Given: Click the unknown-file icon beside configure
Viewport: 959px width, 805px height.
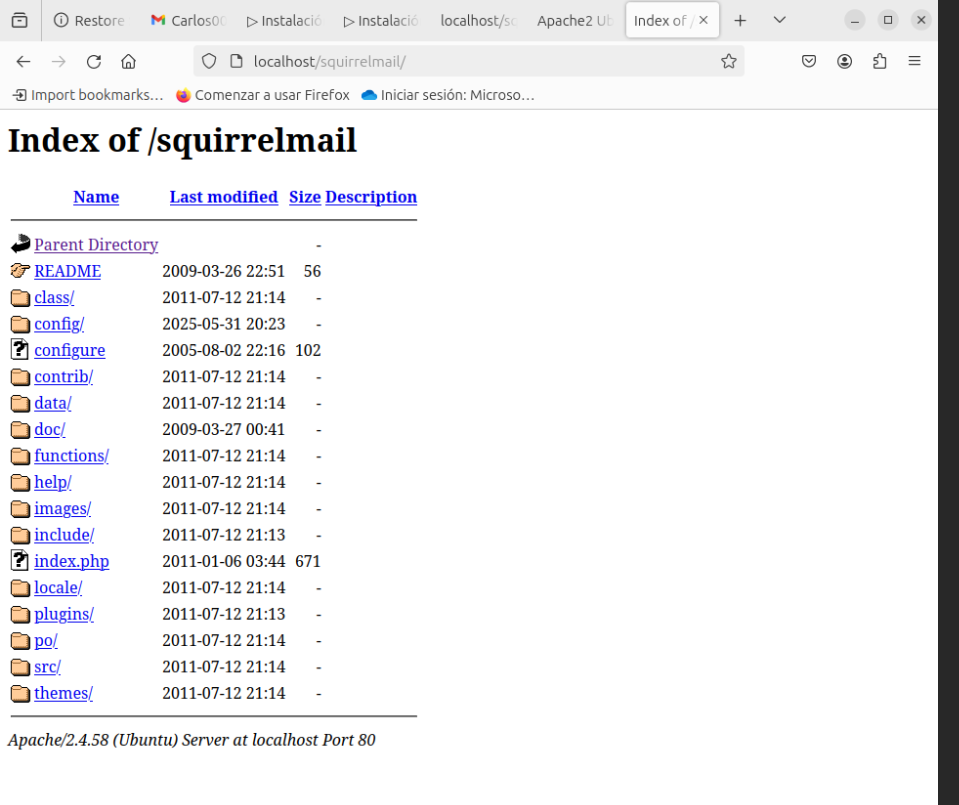Looking at the screenshot, I should (20, 349).
